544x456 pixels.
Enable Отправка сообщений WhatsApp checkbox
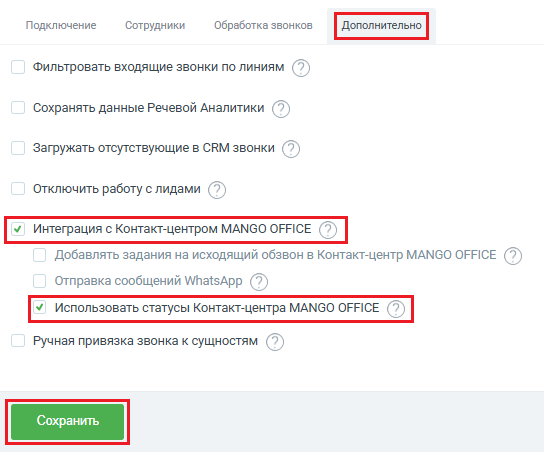point(40,281)
